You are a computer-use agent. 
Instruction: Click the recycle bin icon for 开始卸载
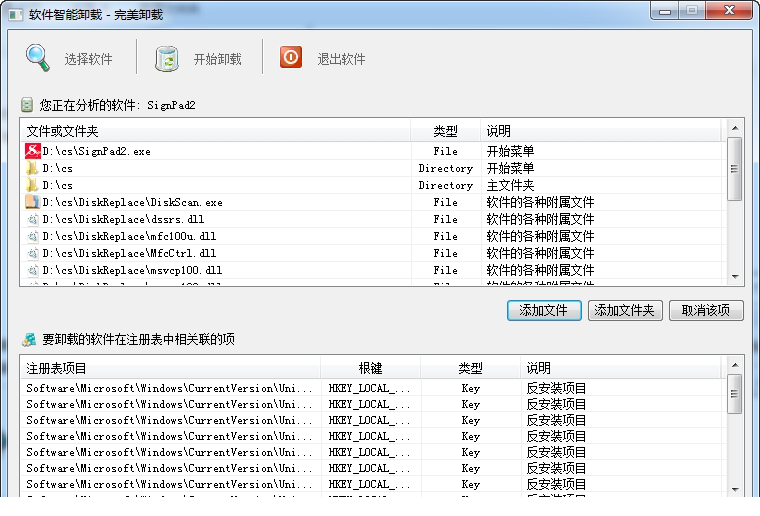[x=167, y=59]
